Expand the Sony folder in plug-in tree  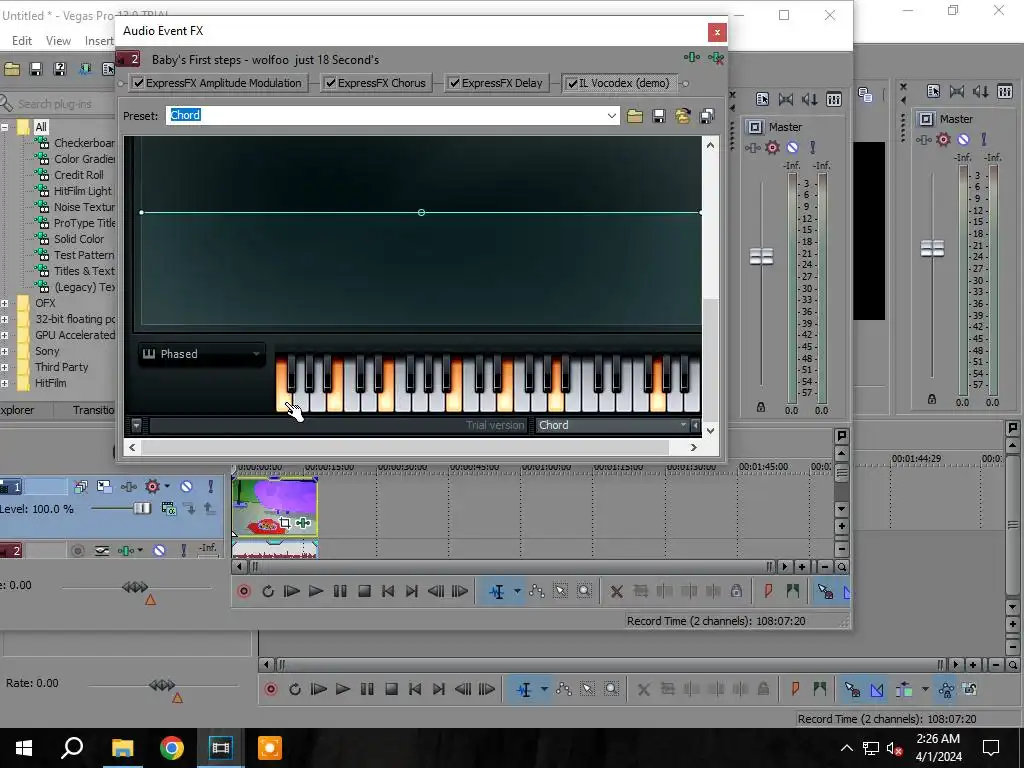5,351
